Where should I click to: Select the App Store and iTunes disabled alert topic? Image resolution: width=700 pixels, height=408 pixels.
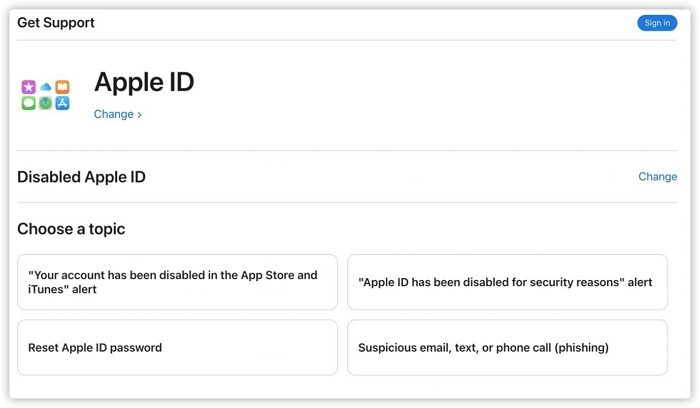pos(177,282)
